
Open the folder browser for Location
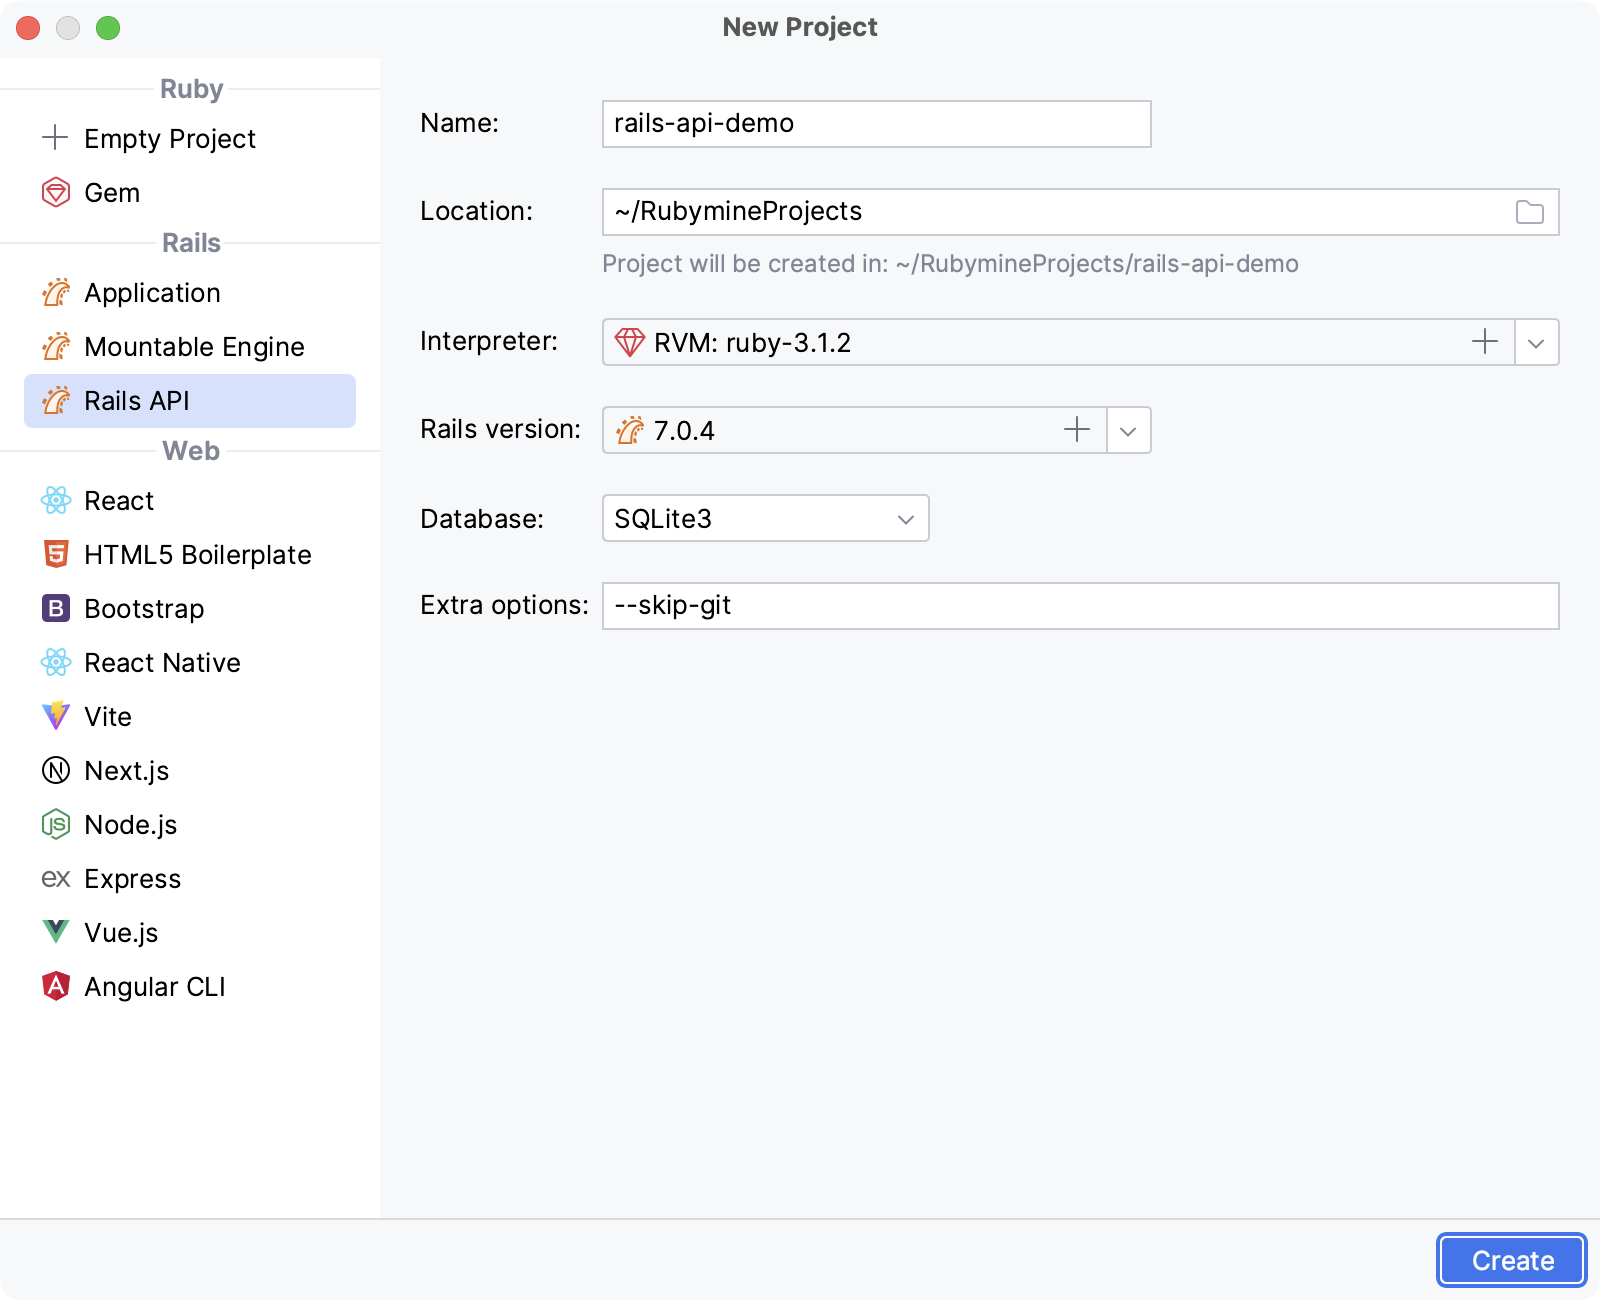pyautogui.click(x=1528, y=211)
